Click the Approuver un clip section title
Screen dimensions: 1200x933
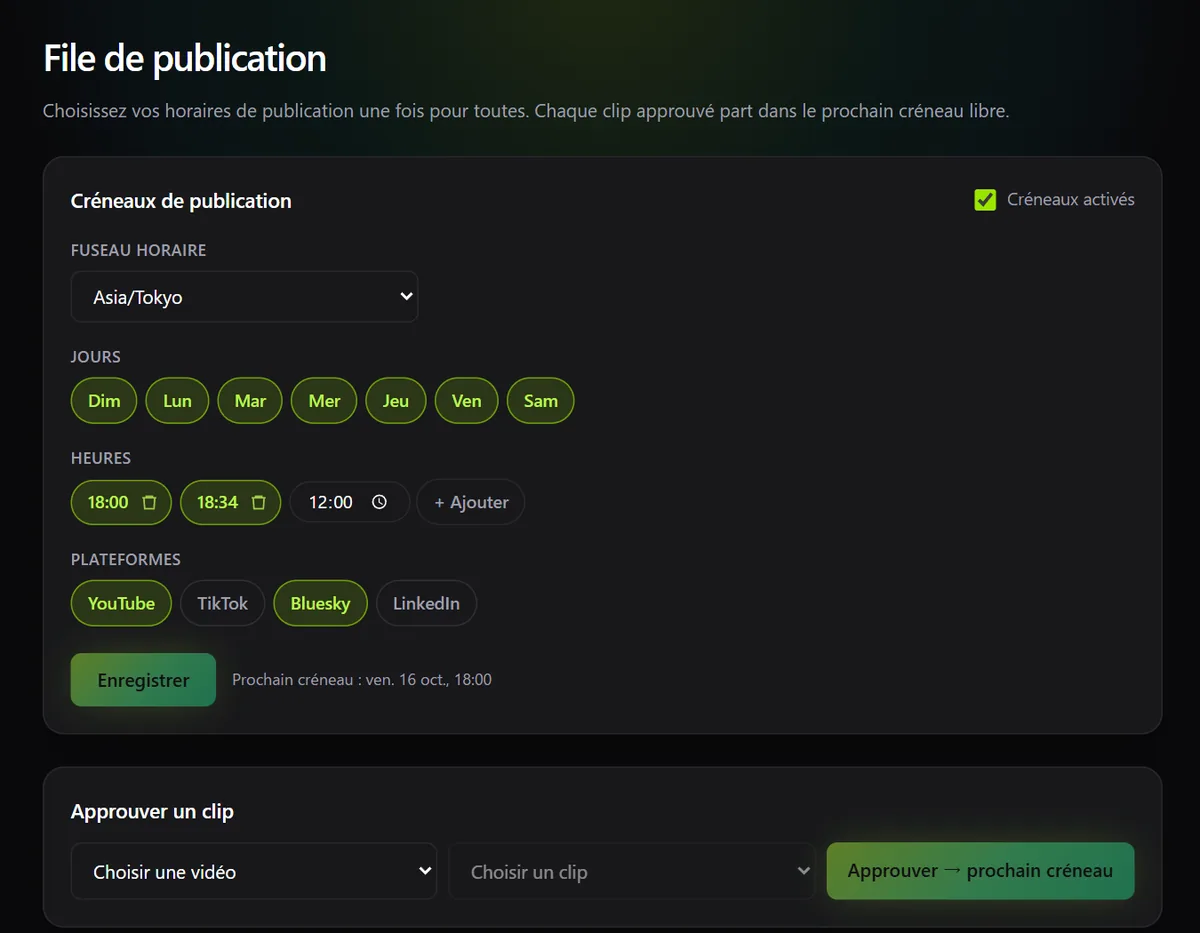tap(152, 812)
